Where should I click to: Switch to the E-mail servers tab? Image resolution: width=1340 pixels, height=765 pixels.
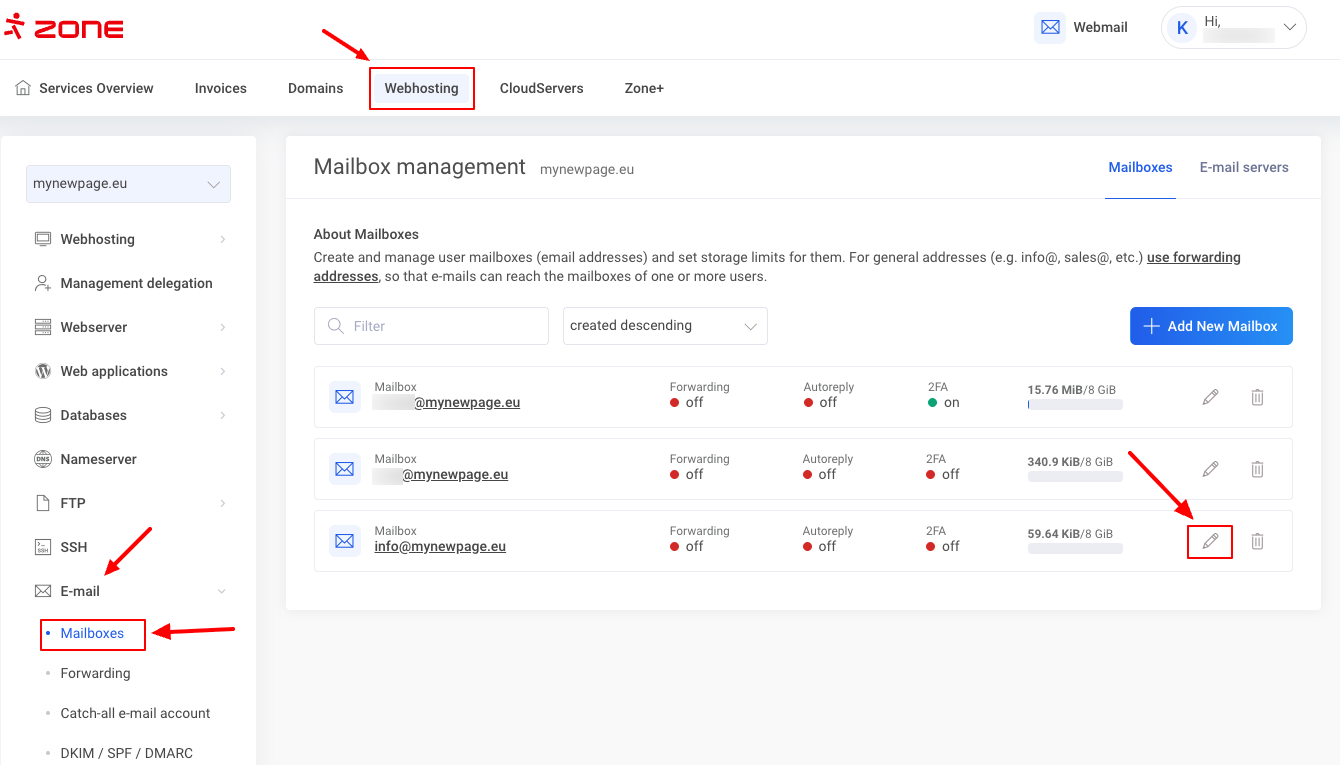1244,167
